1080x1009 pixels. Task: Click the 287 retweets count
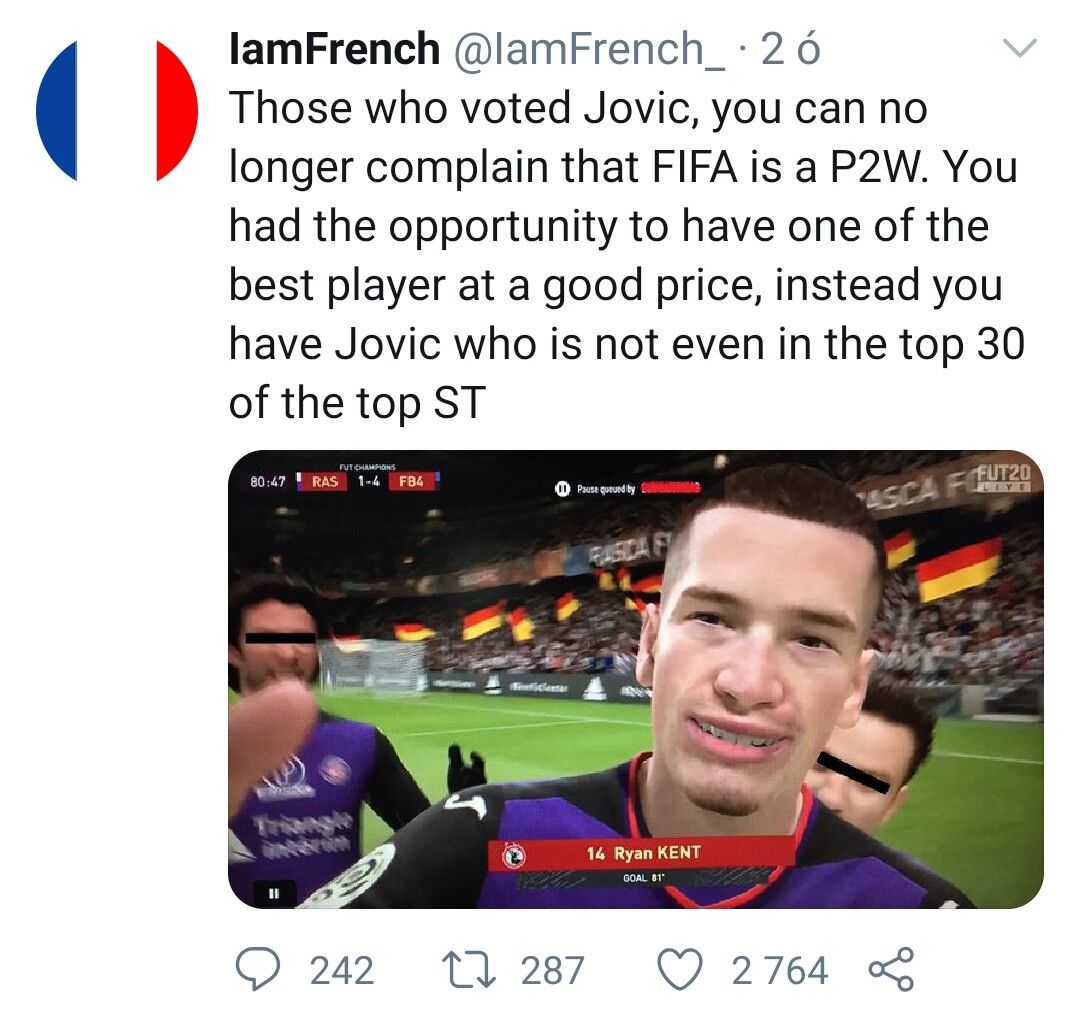[x=552, y=970]
